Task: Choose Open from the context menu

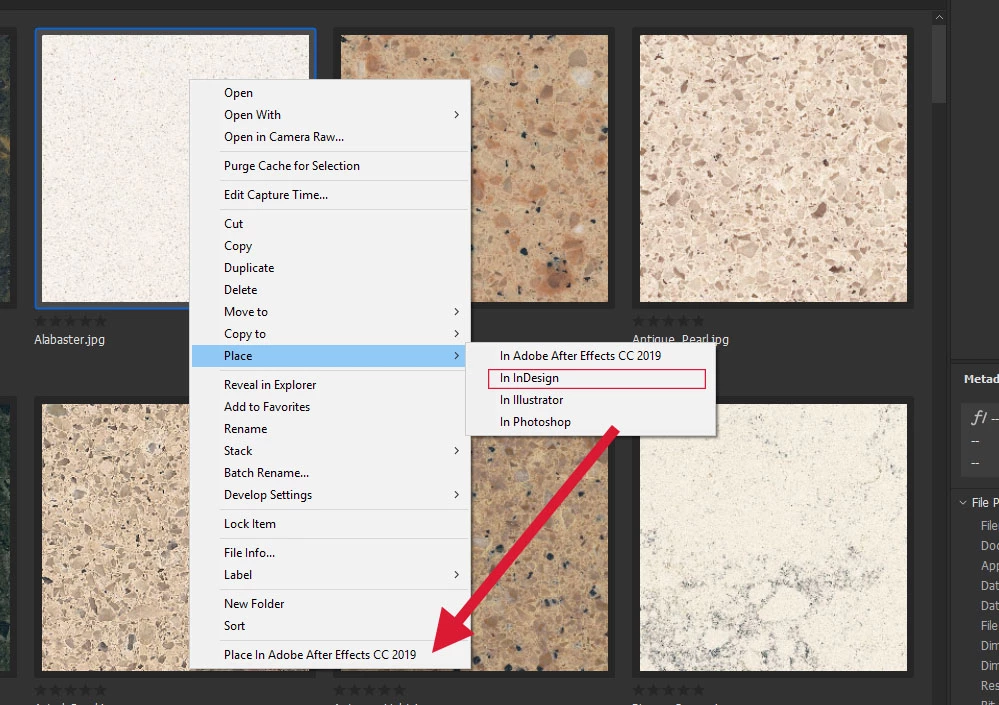Action: coord(330,93)
